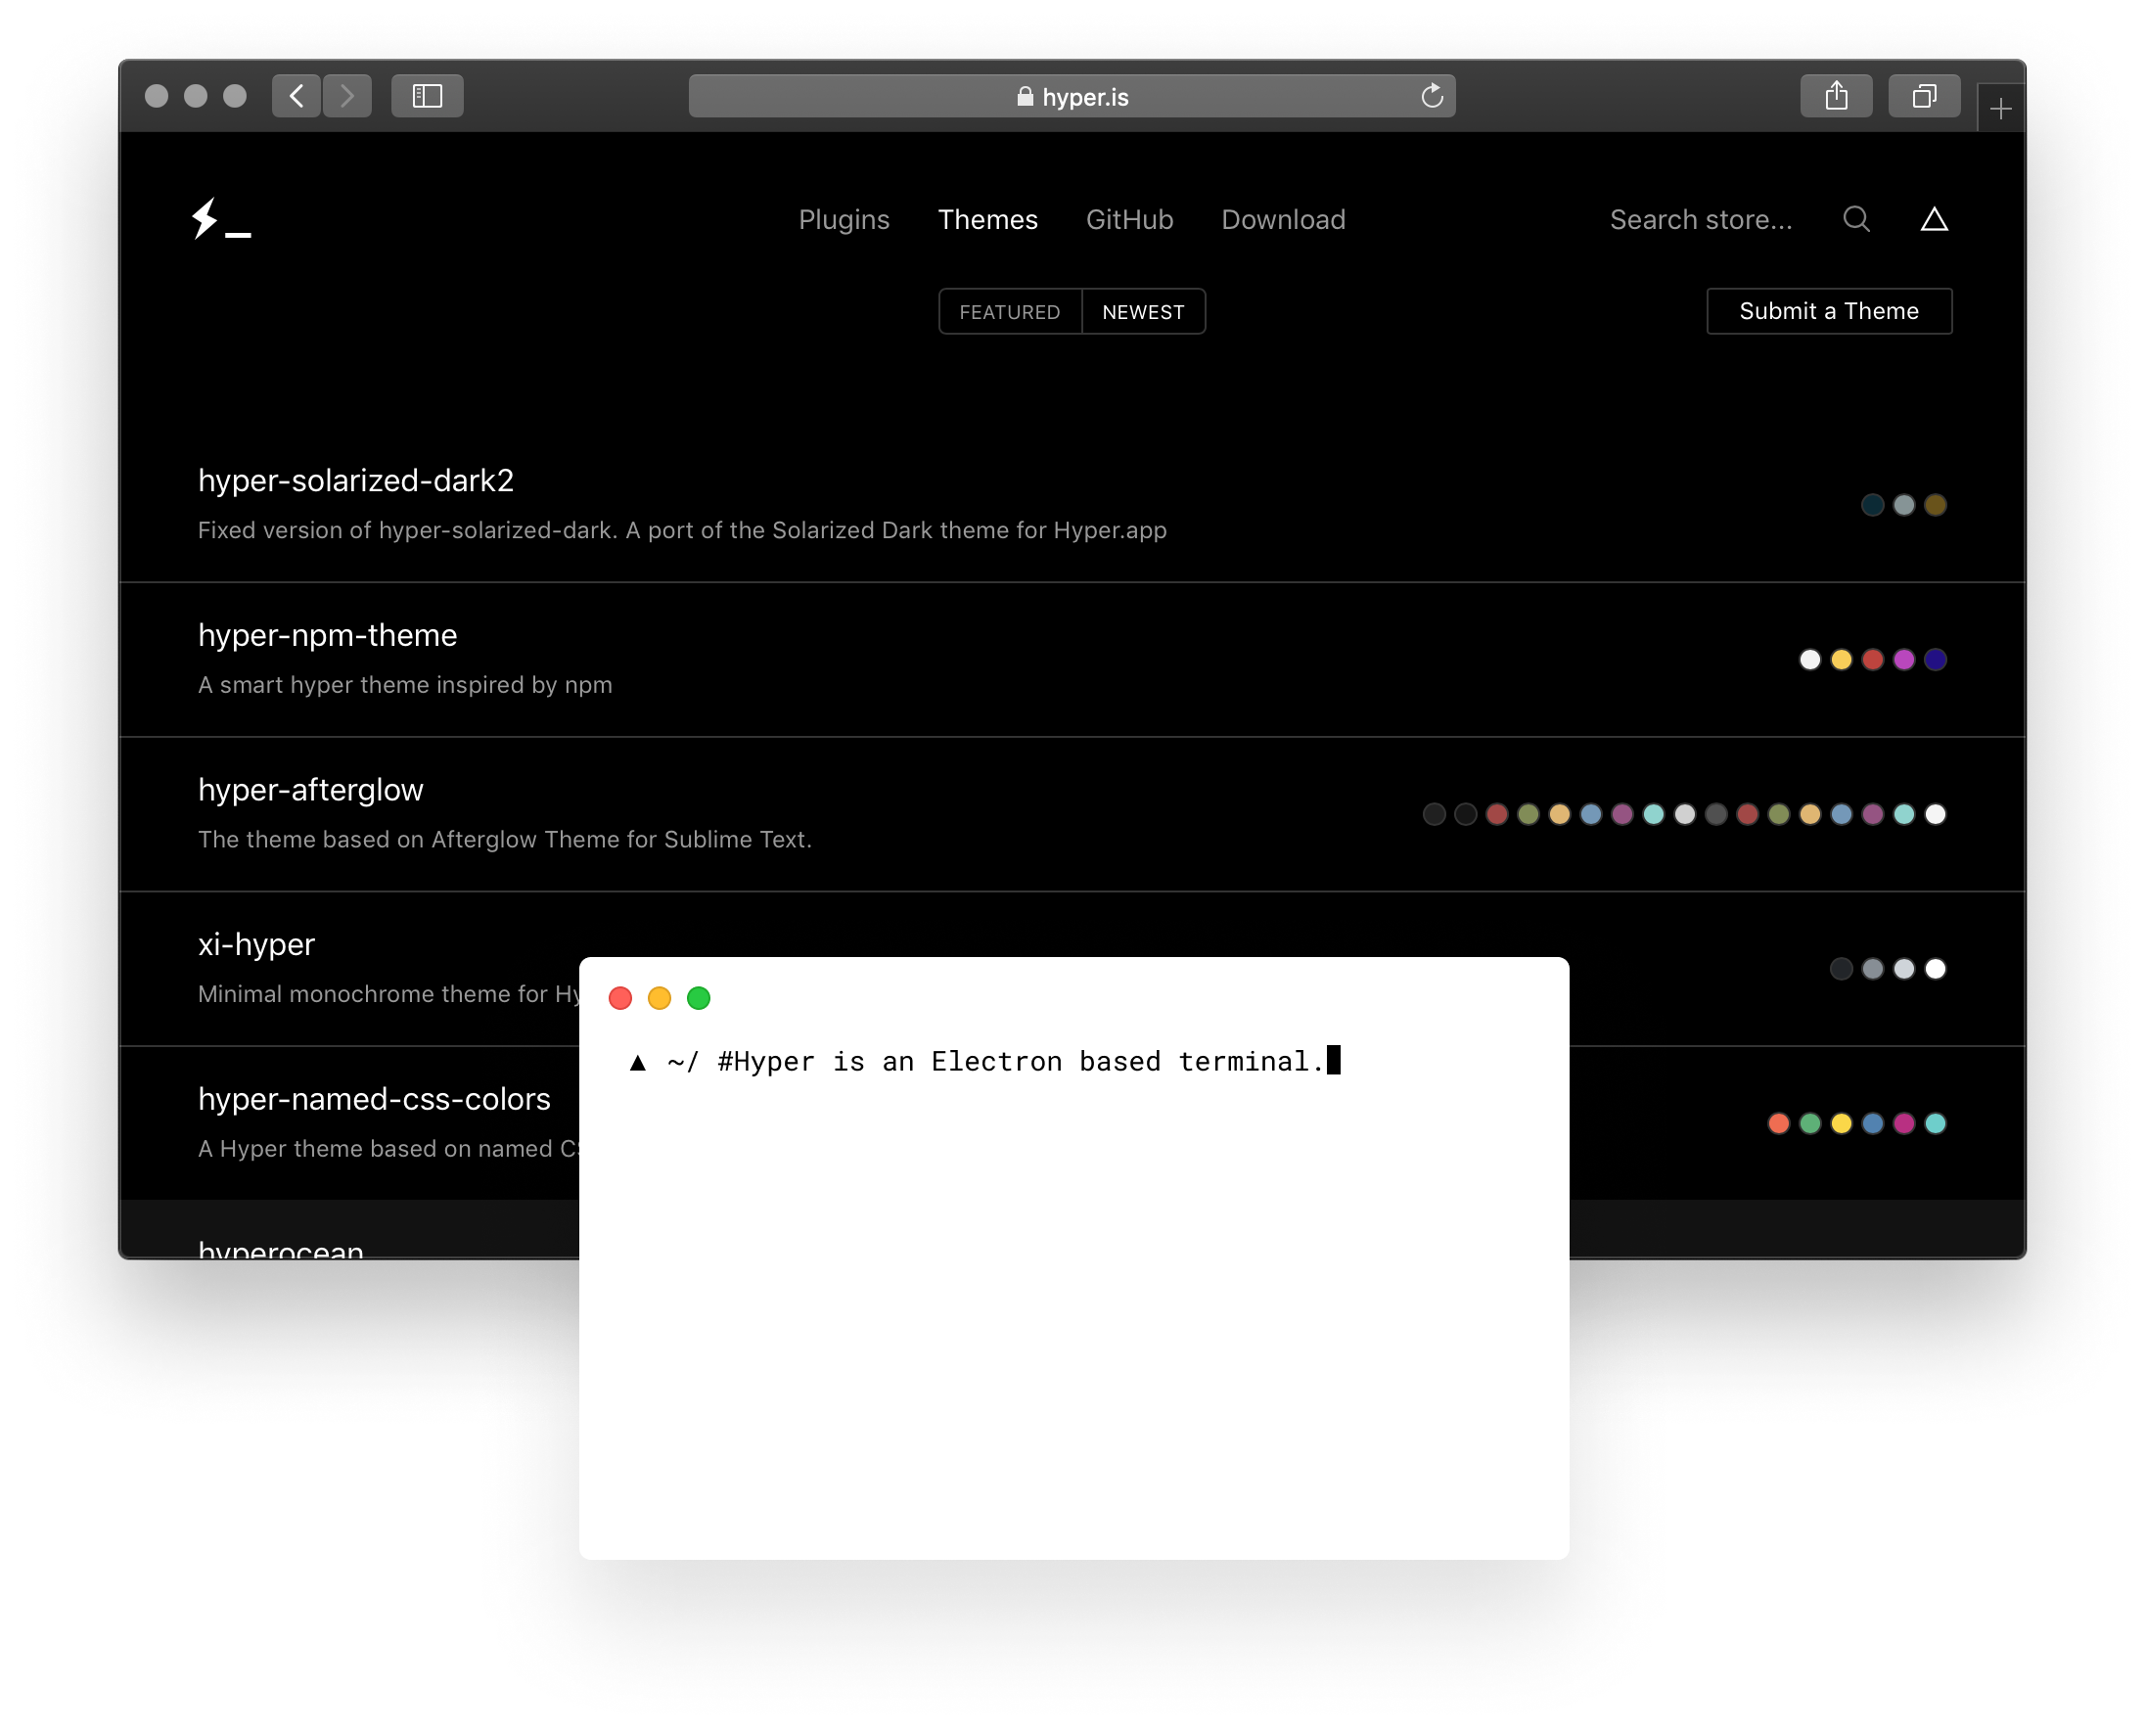Open the GitHub navigation link
Screen dimensions: 2145x1736
point(1129,219)
